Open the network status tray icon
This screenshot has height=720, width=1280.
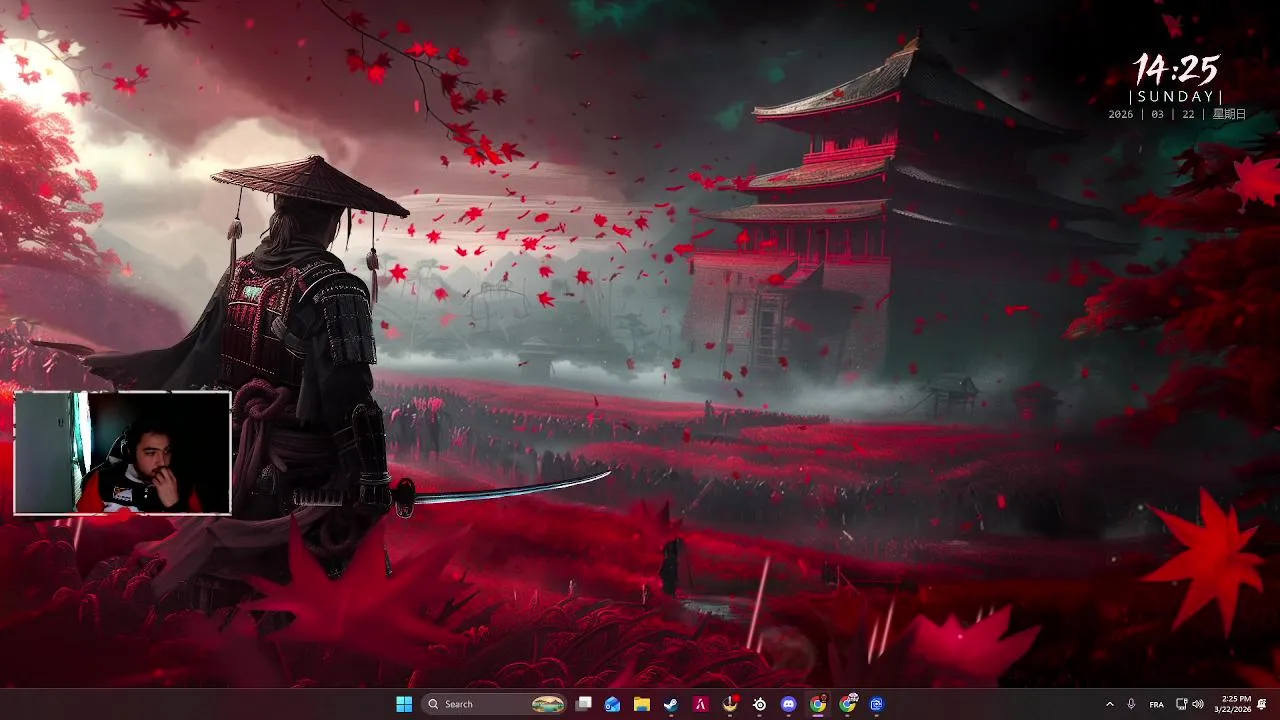pos(1182,704)
